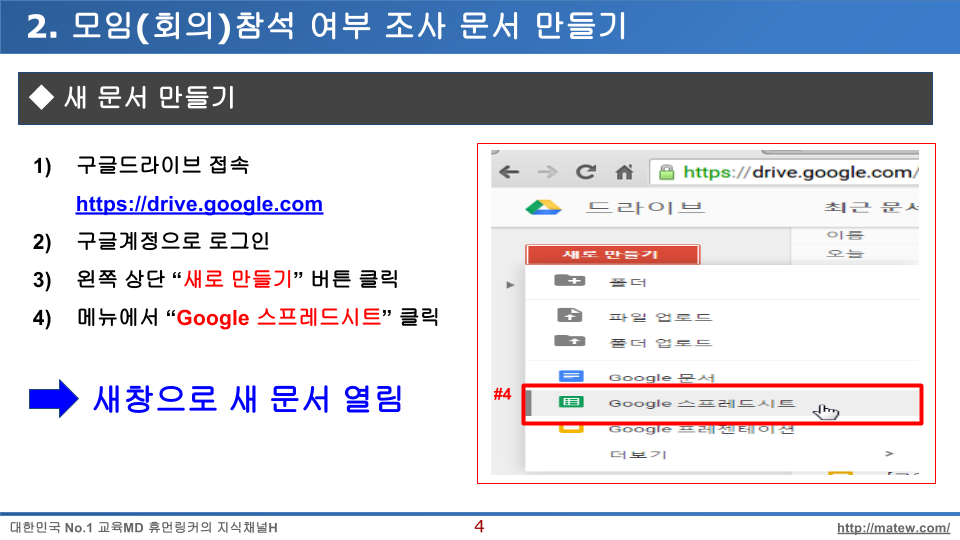Click step text 구글계정으로 로그인
960x540 pixels.
point(173,241)
